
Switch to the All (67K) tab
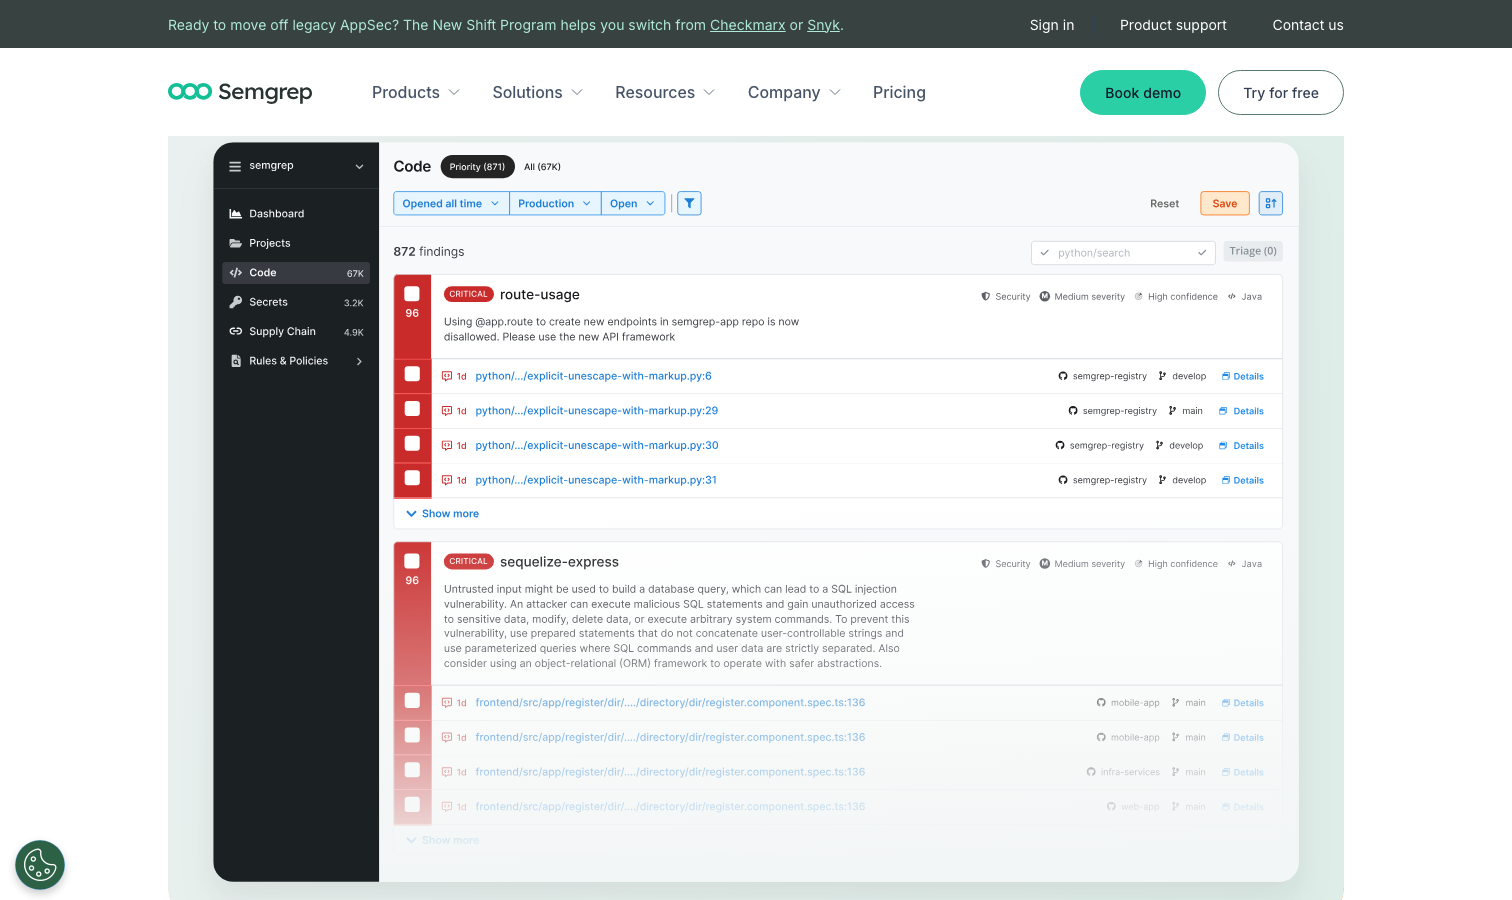(542, 167)
